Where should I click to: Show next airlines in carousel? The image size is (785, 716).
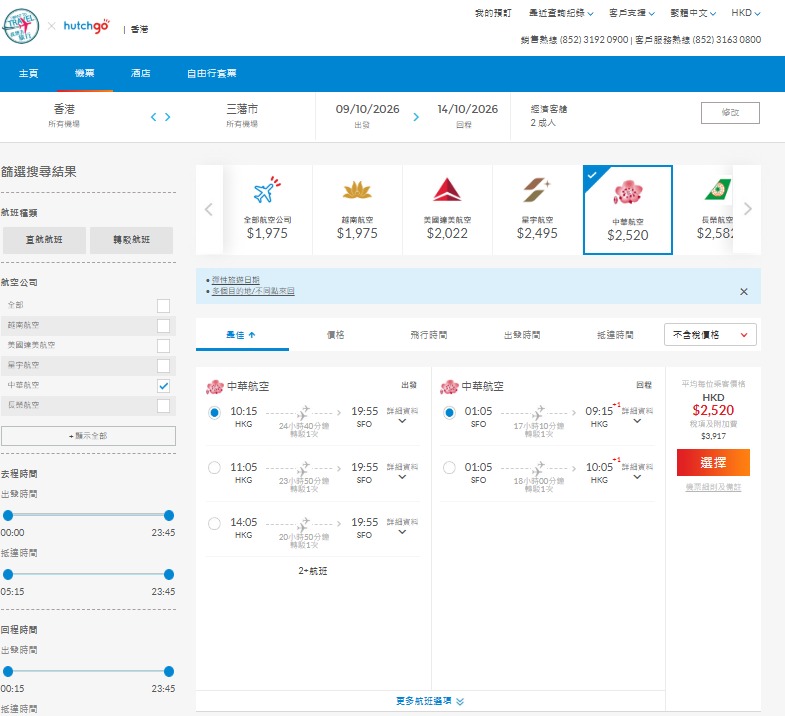tap(747, 209)
